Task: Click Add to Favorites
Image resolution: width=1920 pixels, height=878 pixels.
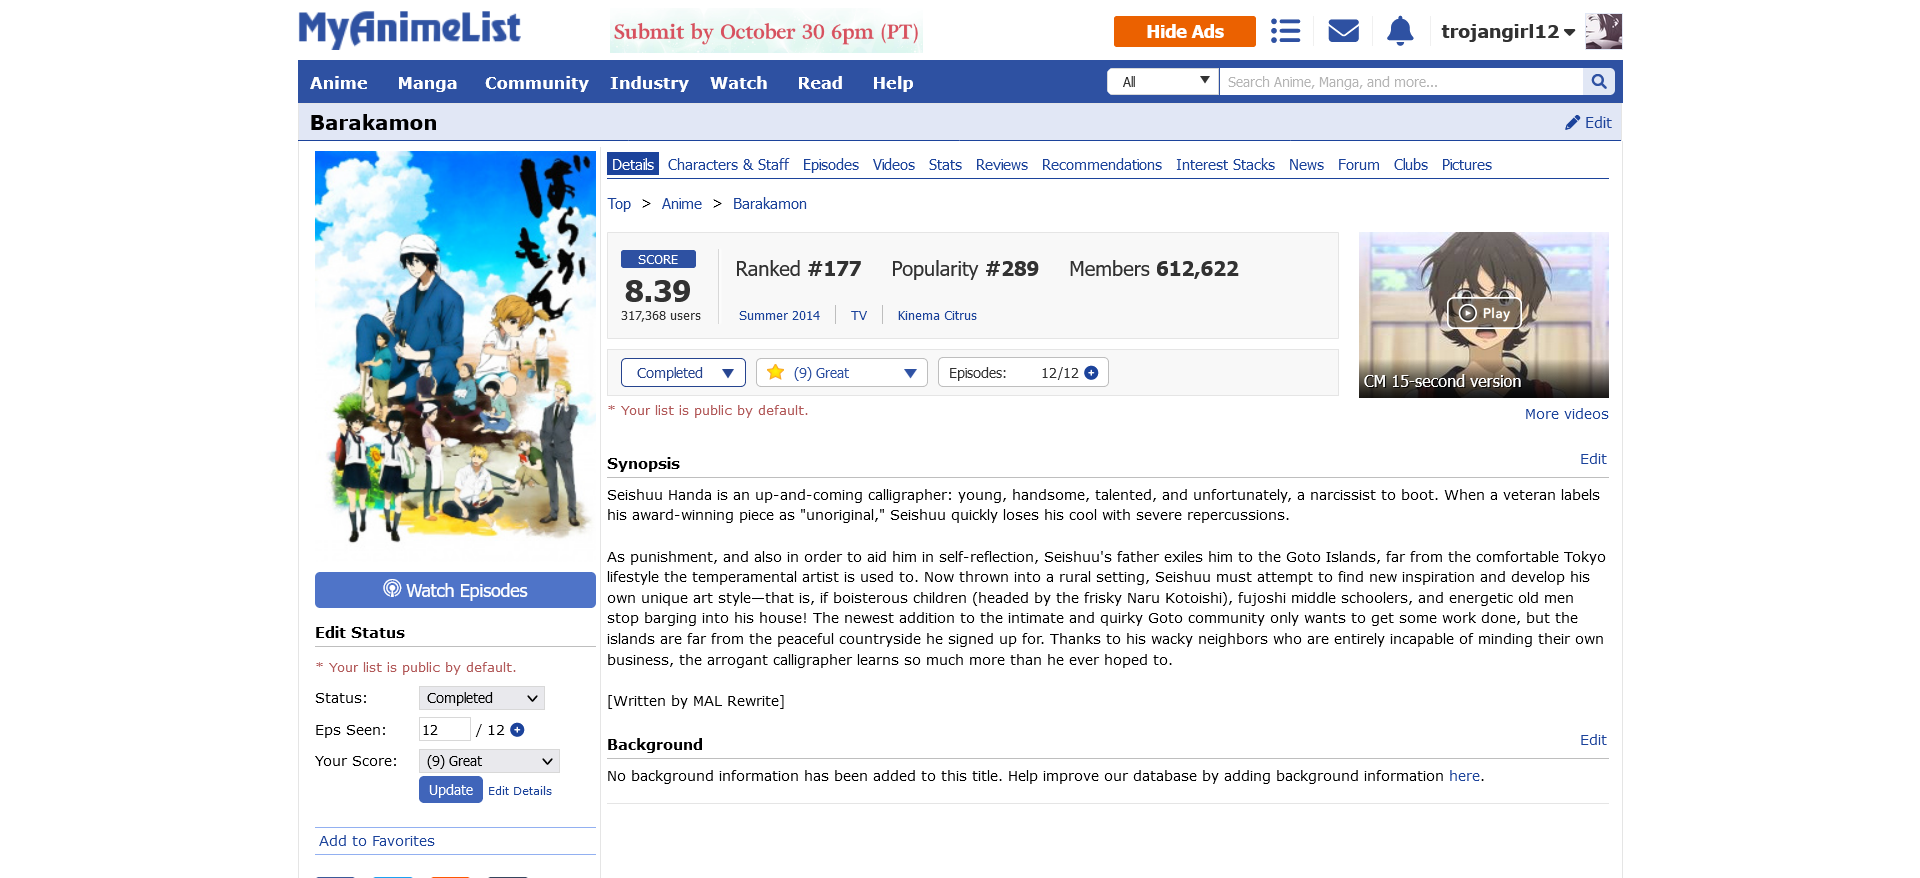Action: pos(377,841)
